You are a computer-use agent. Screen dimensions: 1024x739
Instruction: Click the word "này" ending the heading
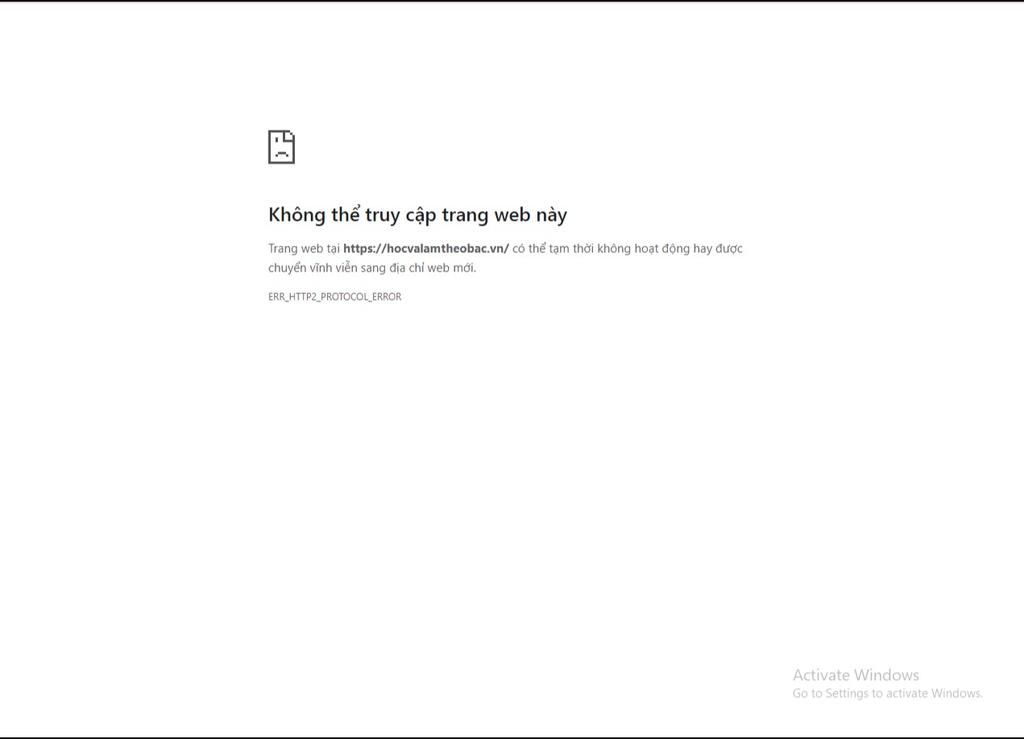coord(552,215)
